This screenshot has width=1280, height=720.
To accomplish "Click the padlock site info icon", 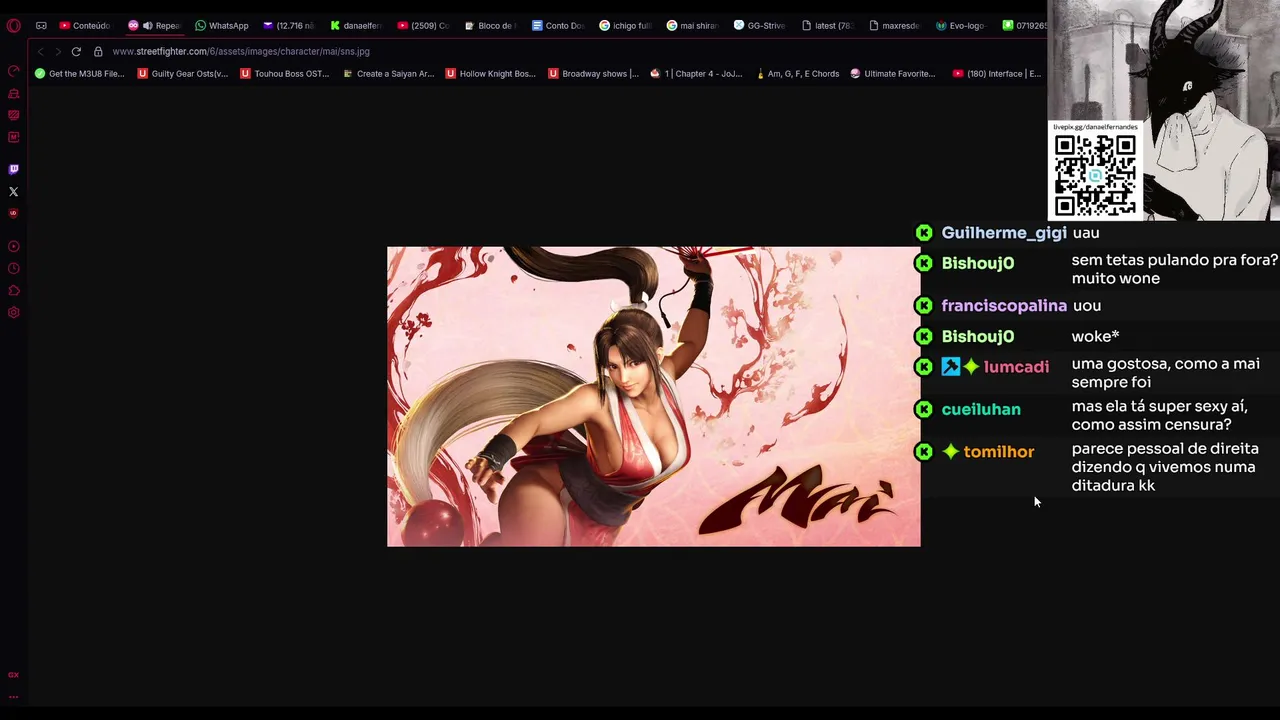I will click(x=98, y=51).
